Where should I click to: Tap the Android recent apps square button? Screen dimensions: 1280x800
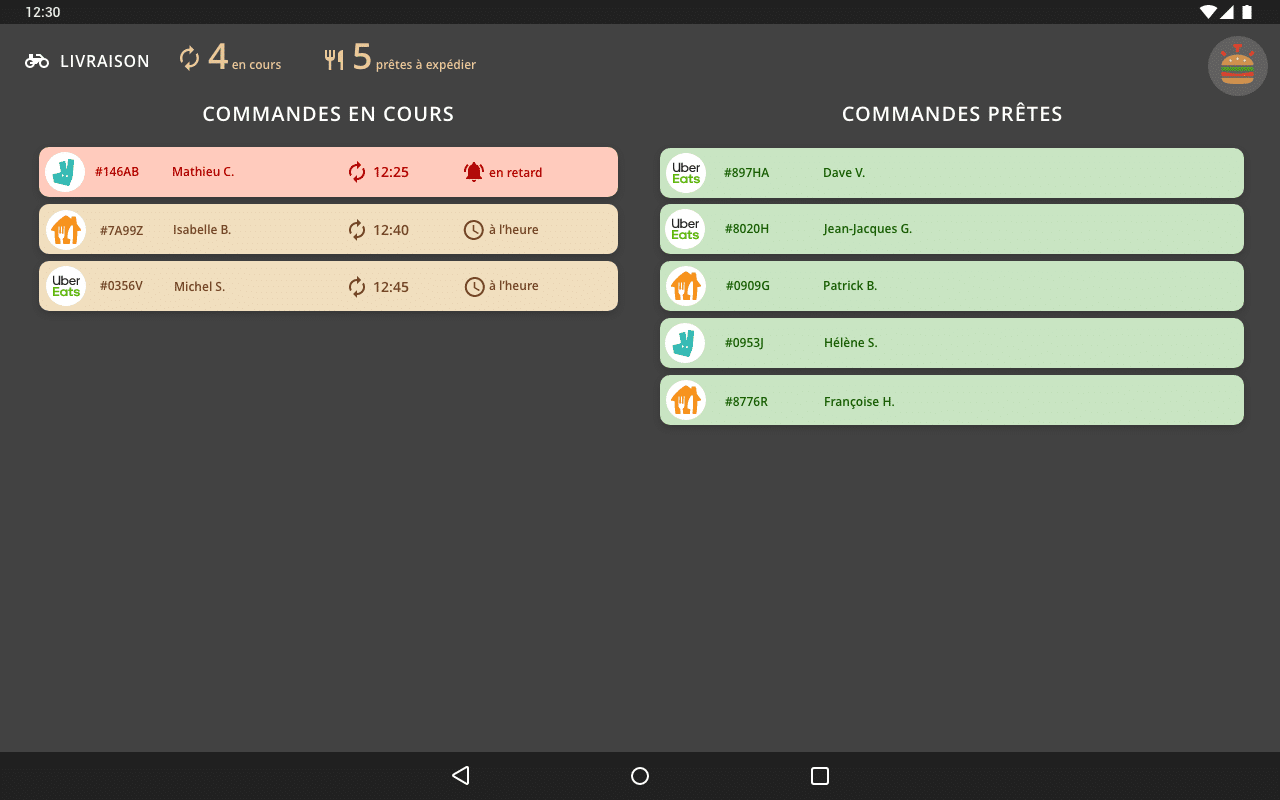tap(820, 776)
